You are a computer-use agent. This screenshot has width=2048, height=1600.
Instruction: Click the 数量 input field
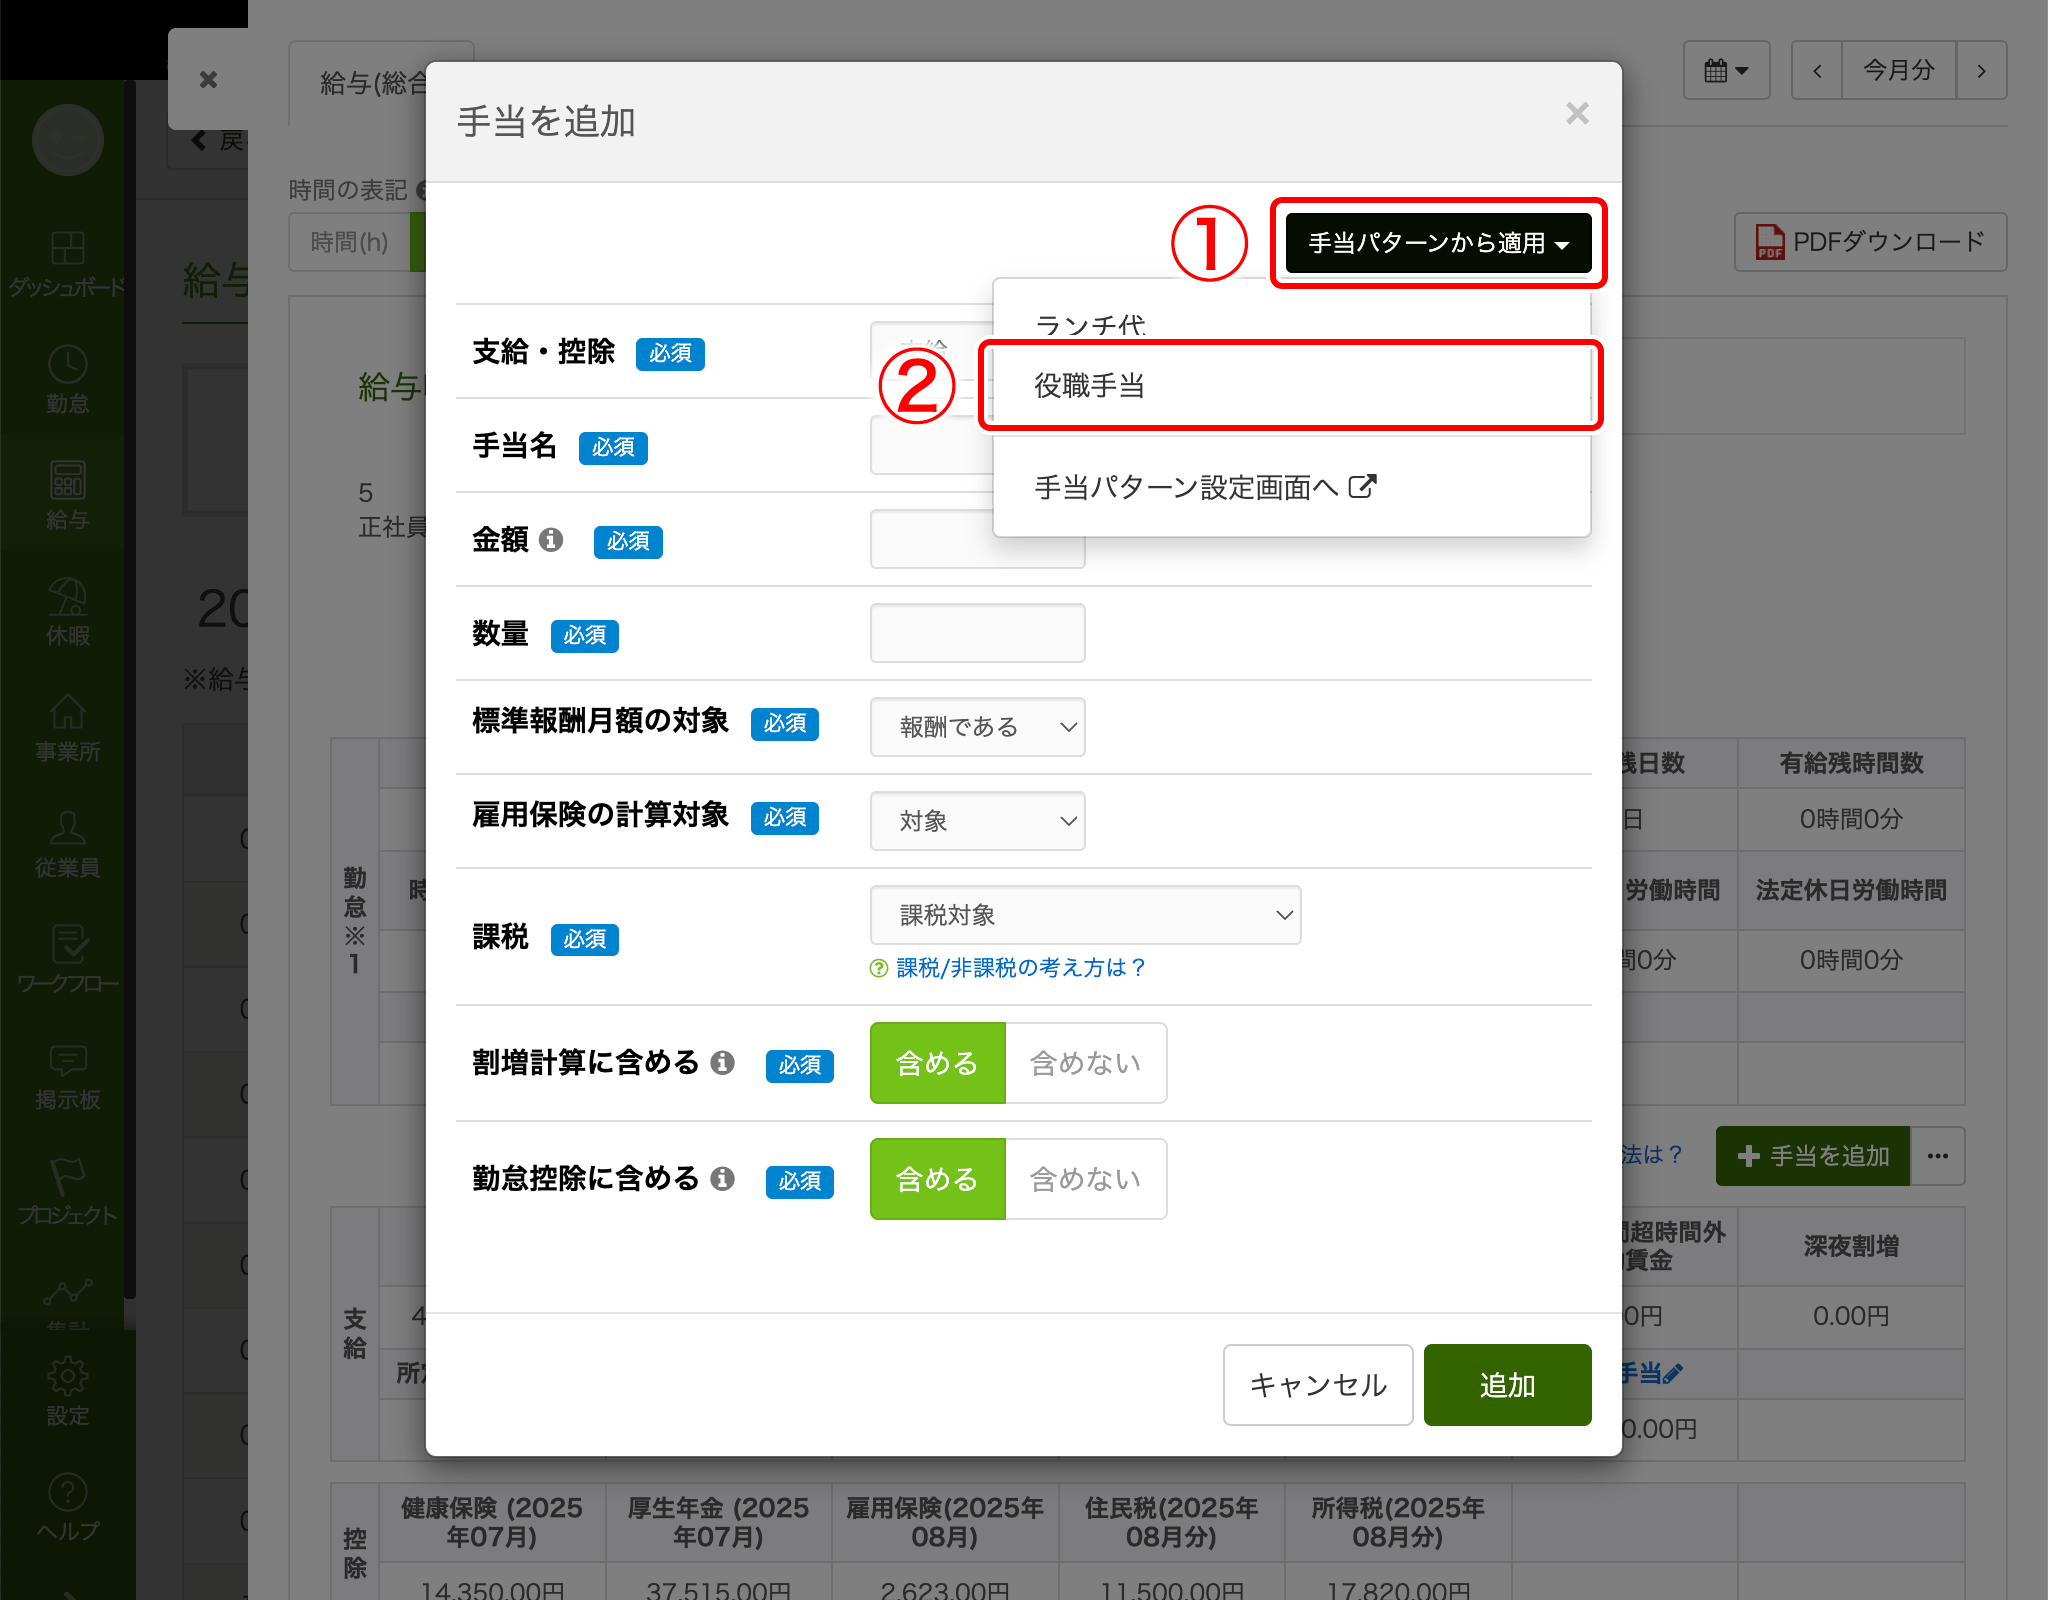[977, 633]
